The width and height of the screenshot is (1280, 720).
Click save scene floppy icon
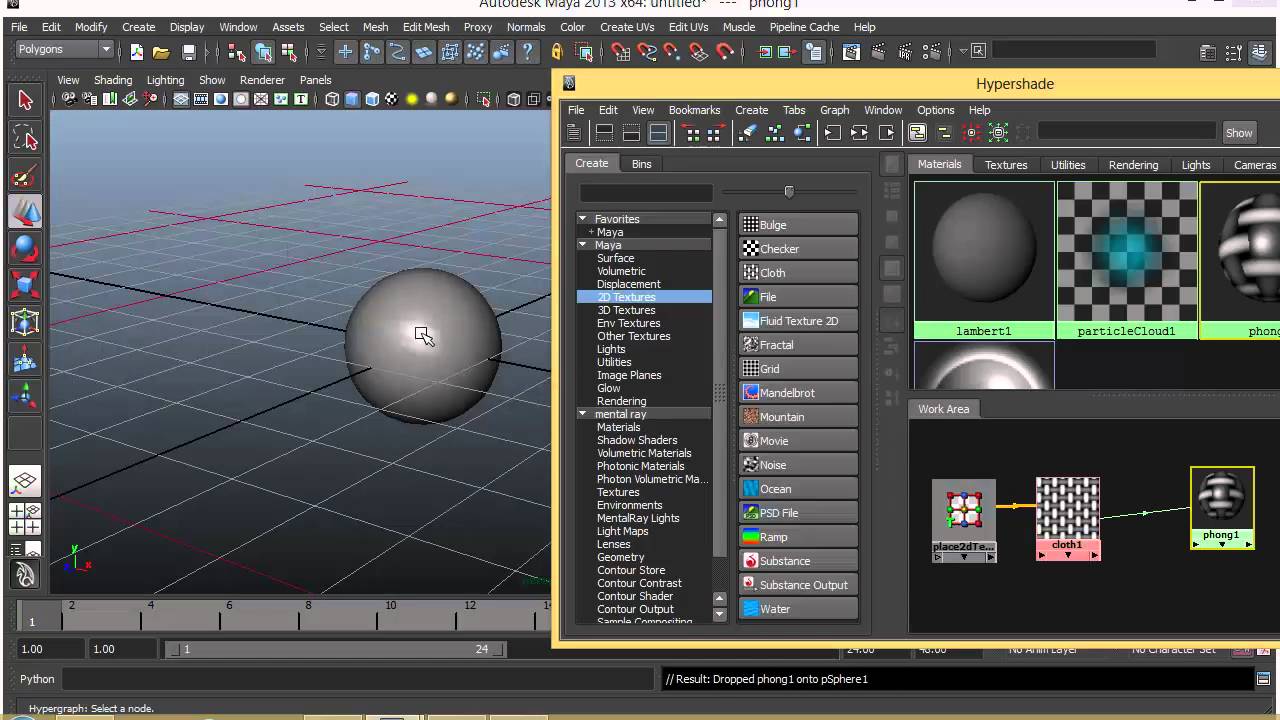188,52
